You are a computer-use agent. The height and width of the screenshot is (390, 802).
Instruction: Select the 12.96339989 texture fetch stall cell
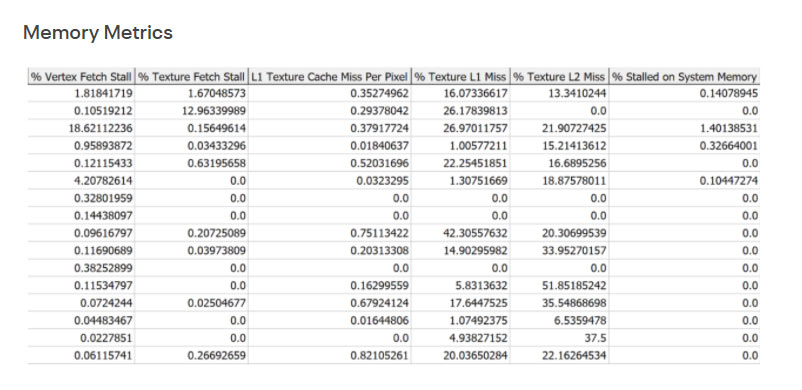(x=192, y=111)
